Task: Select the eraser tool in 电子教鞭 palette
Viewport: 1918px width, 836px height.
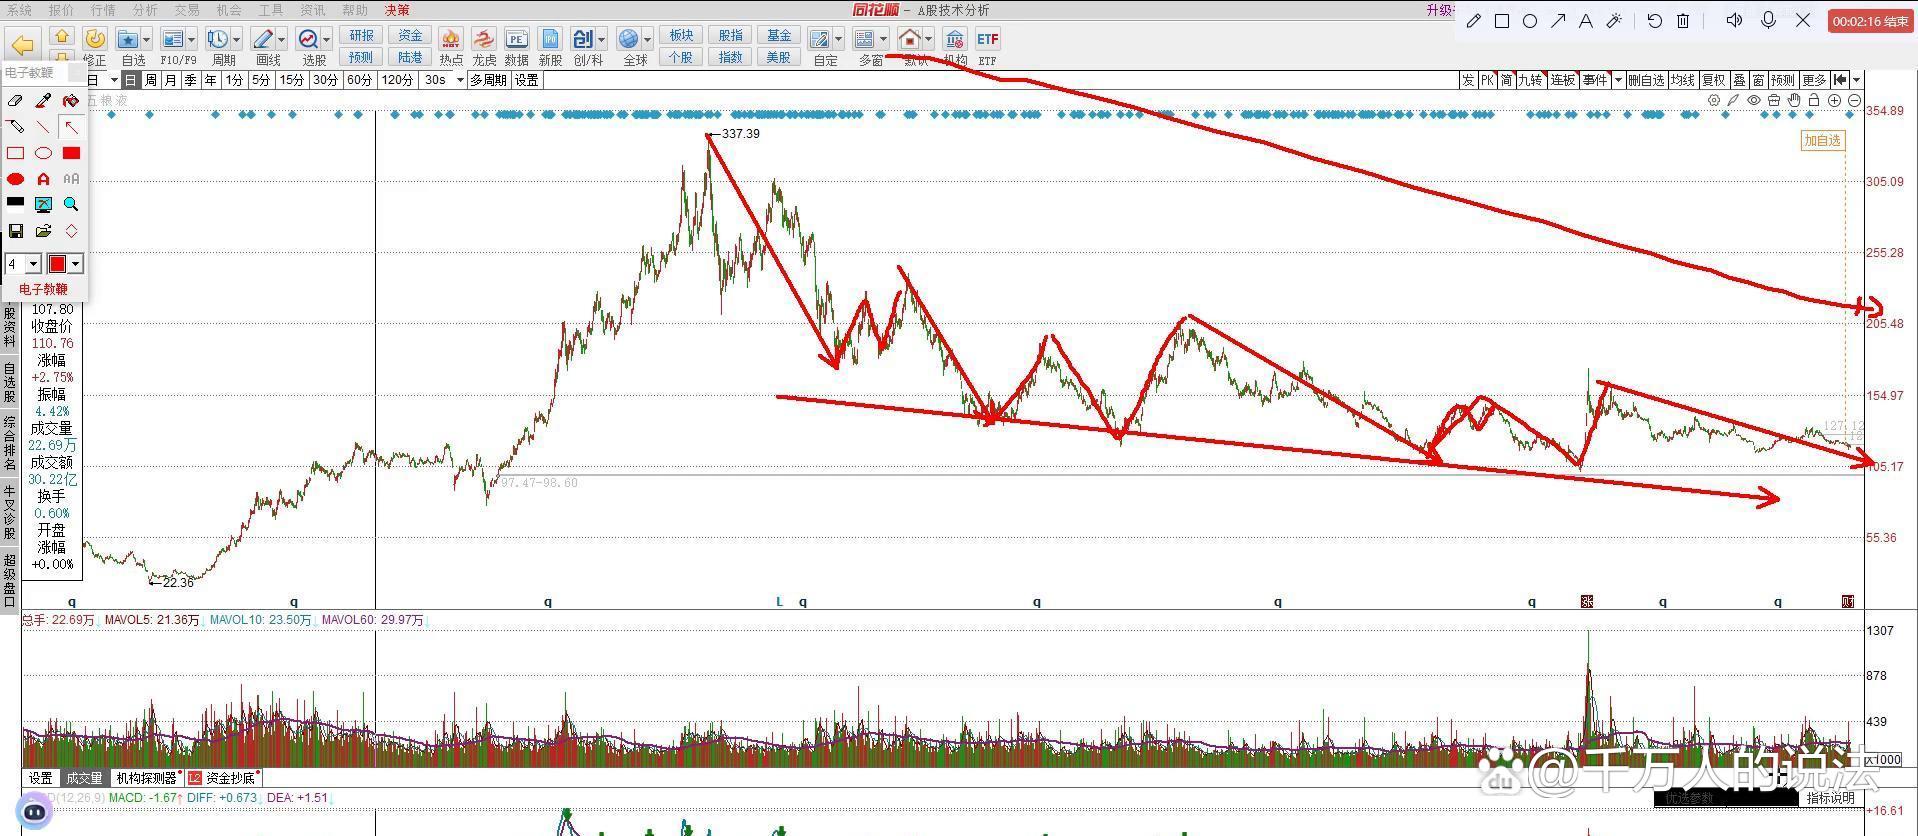Action: tap(15, 101)
